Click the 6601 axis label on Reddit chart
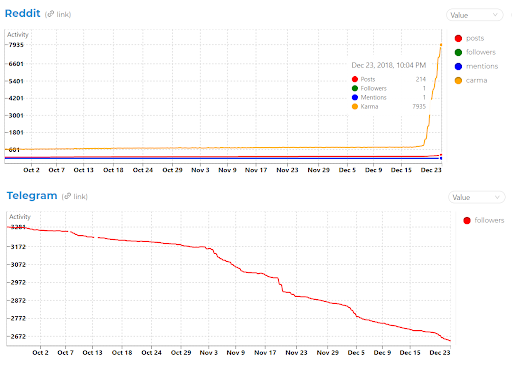Screen dimensions: 512x366 pos(16,64)
